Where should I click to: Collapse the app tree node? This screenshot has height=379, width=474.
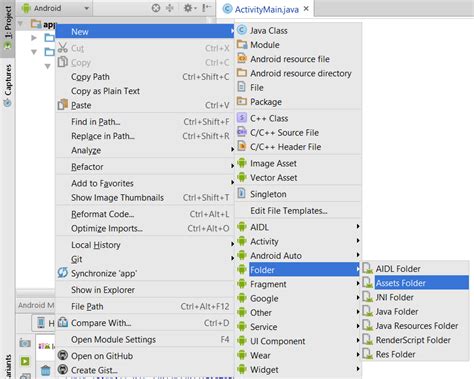click(x=21, y=24)
